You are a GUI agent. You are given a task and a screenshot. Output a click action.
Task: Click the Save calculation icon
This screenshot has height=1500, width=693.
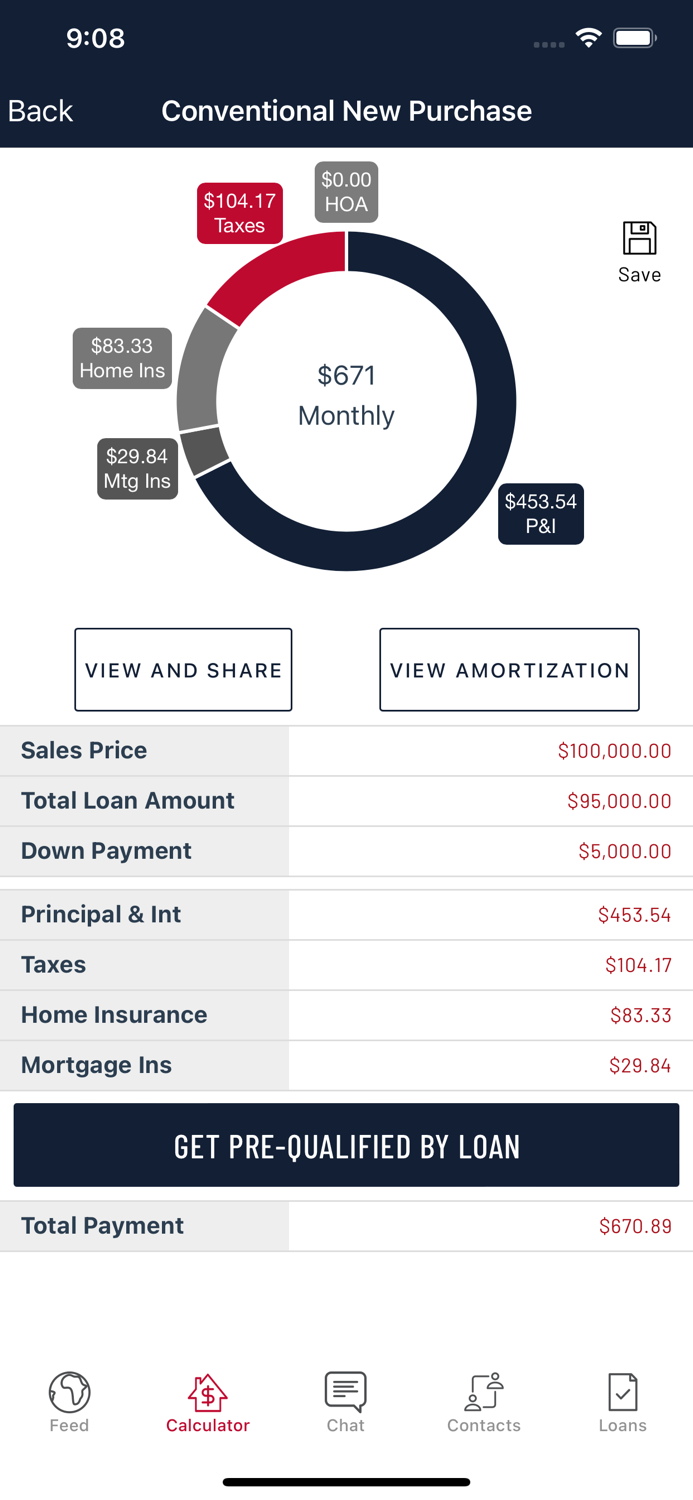[638, 240]
